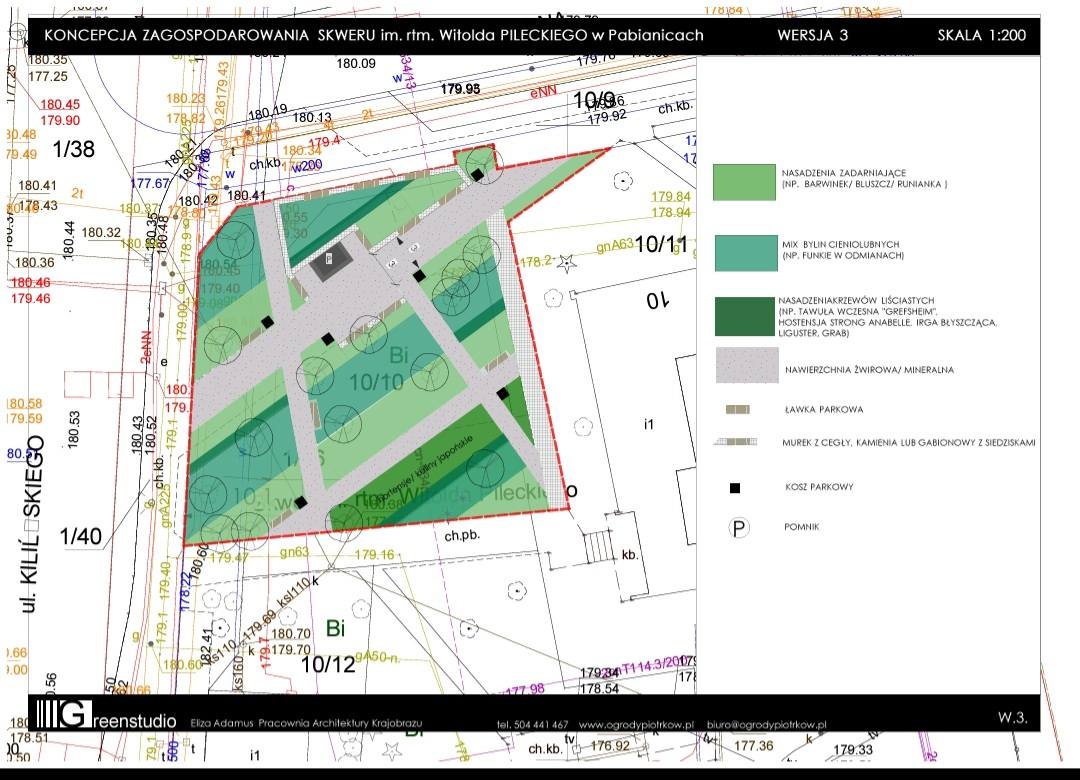Click the staircase symbol next to kb. label

coord(597,547)
